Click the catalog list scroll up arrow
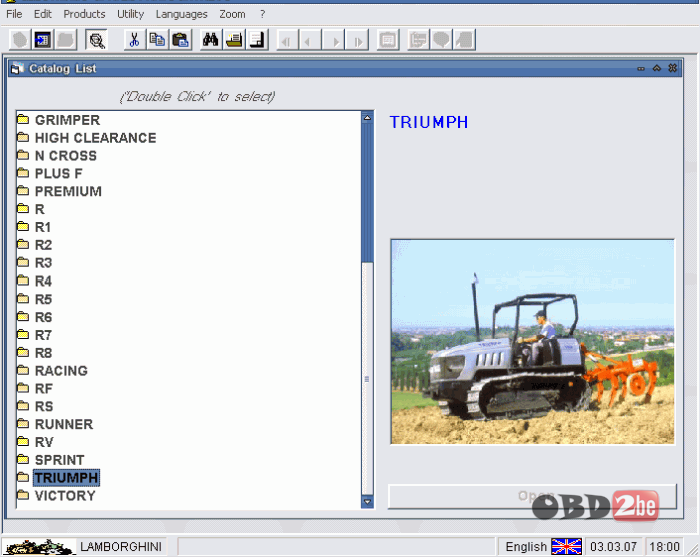Viewport: 700px width, 557px height. [367, 118]
